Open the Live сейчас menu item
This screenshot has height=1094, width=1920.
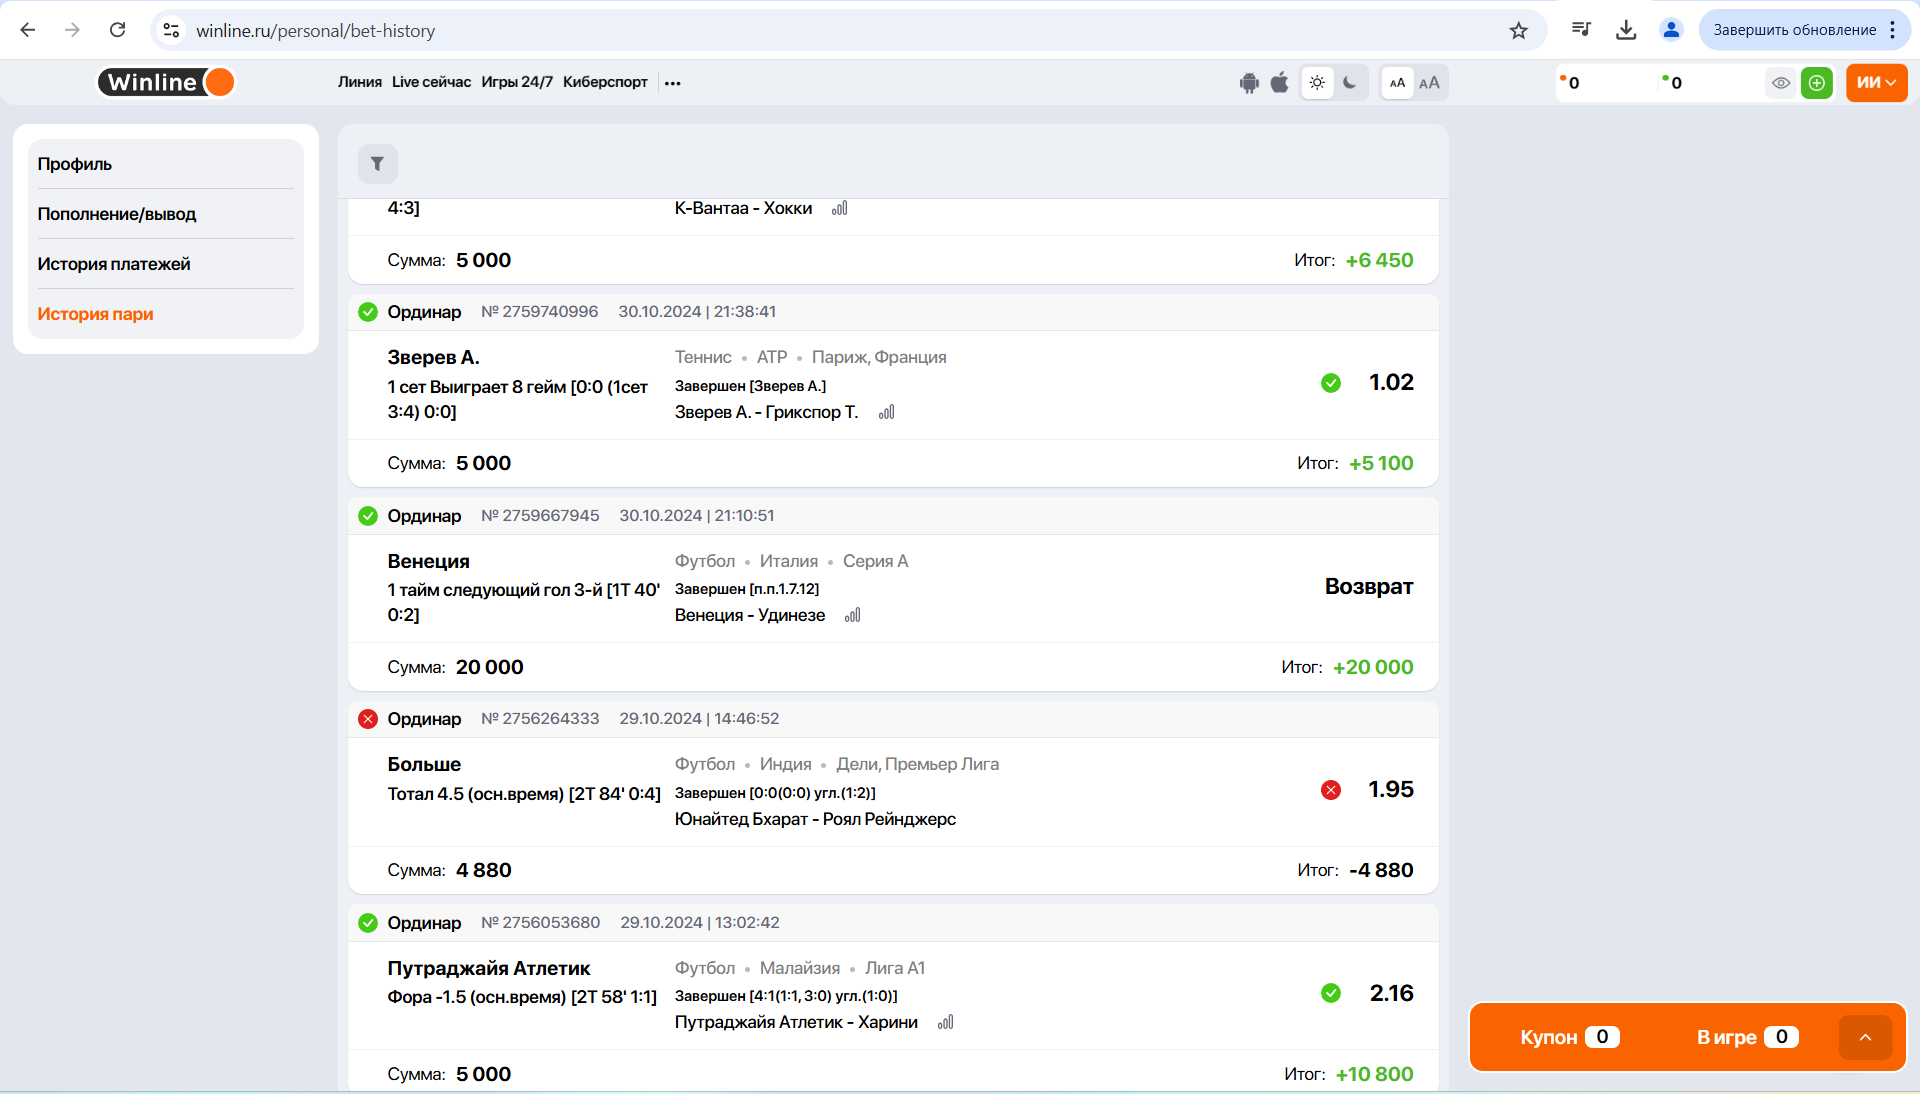[x=431, y=82]
